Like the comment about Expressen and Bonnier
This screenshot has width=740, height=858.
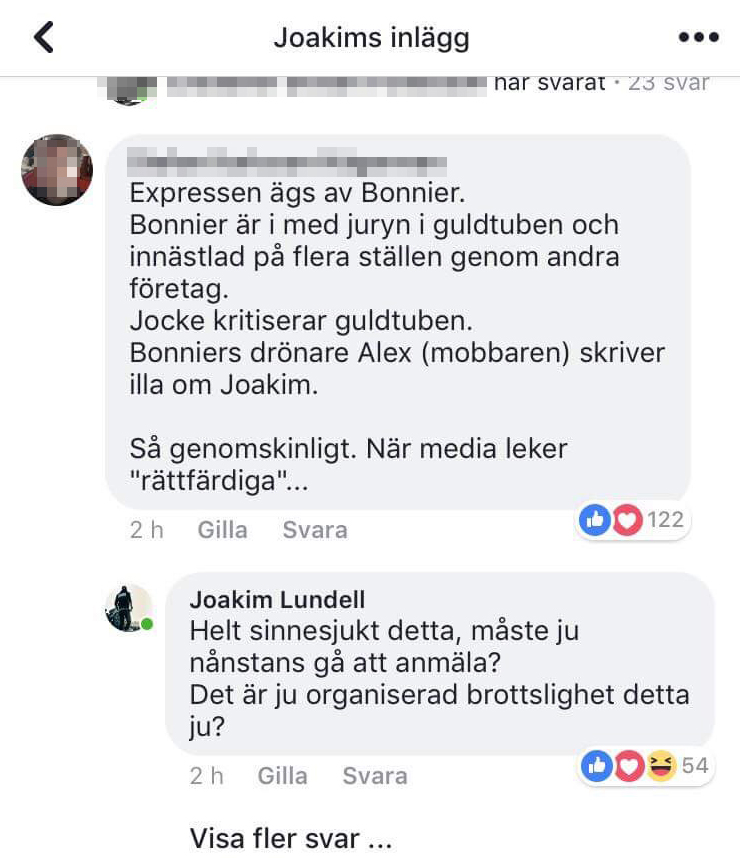[222, 530]
